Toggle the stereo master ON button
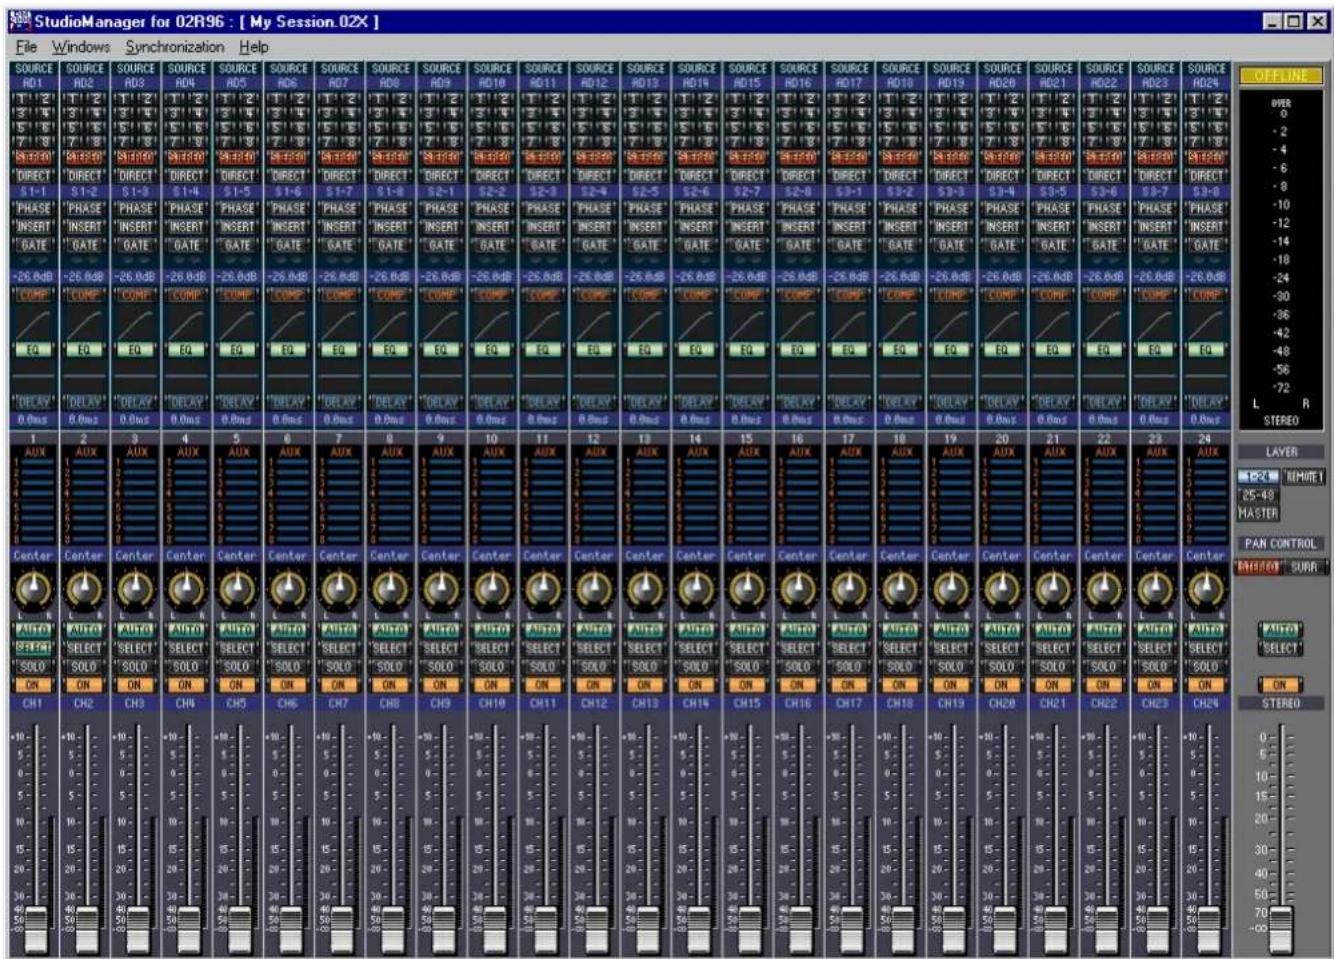 [1280, 685]
